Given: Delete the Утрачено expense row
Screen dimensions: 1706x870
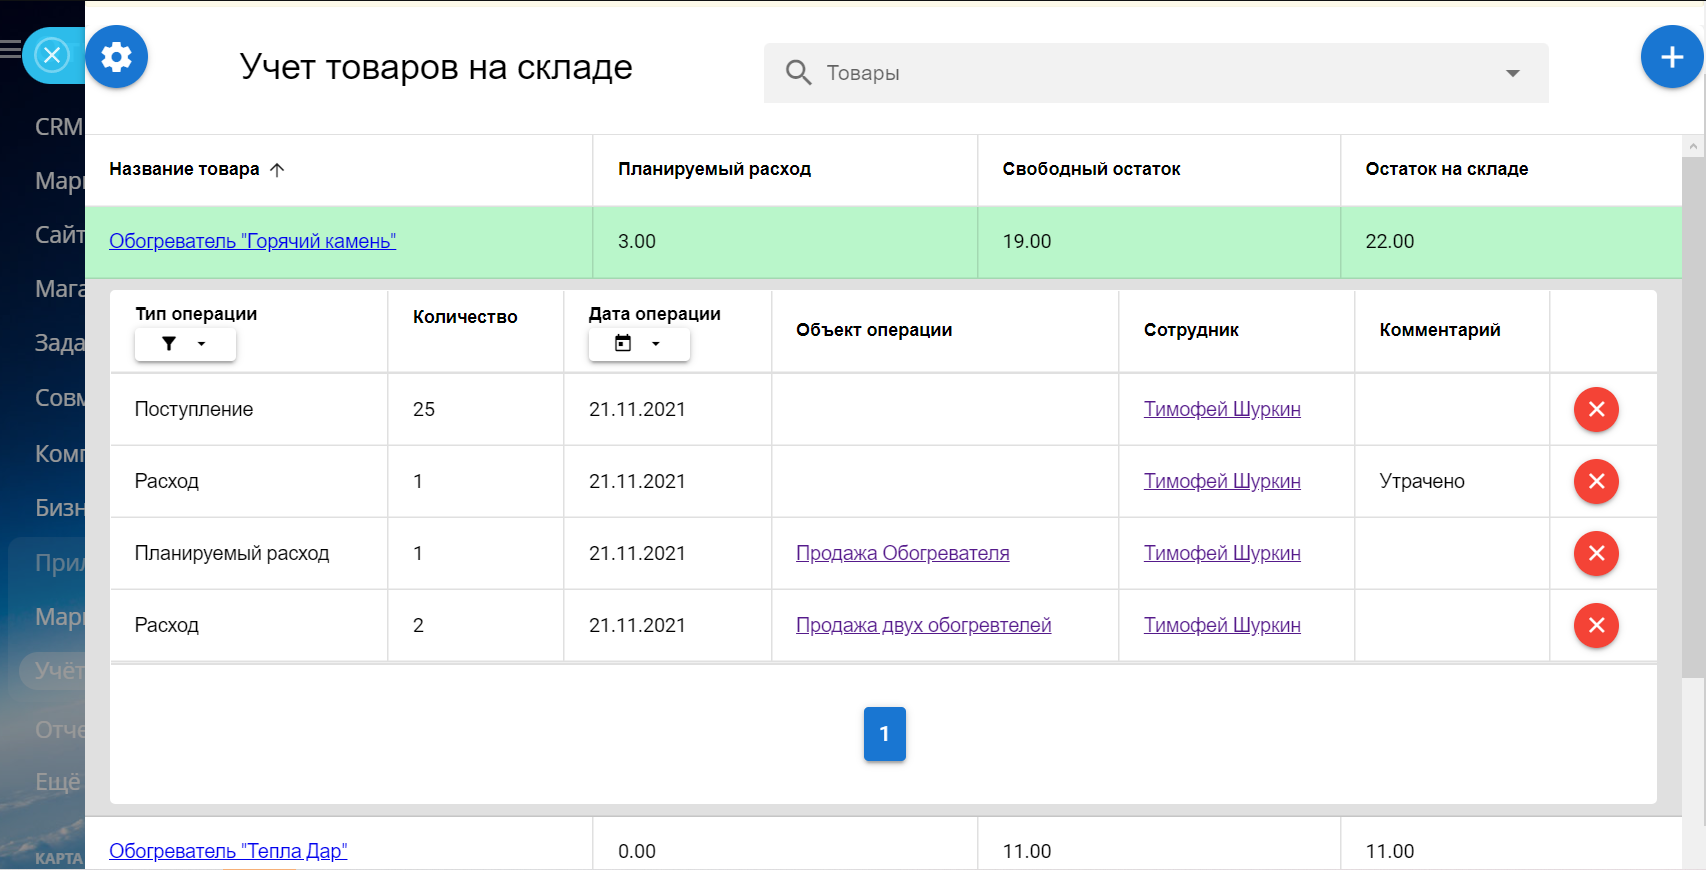Looking at the screenshot, I should coord(1596,482).
